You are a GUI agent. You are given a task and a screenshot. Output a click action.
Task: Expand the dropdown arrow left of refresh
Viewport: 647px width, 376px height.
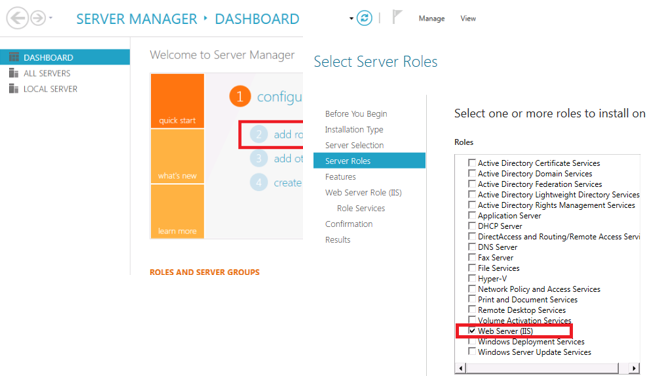tap(351, 19)
